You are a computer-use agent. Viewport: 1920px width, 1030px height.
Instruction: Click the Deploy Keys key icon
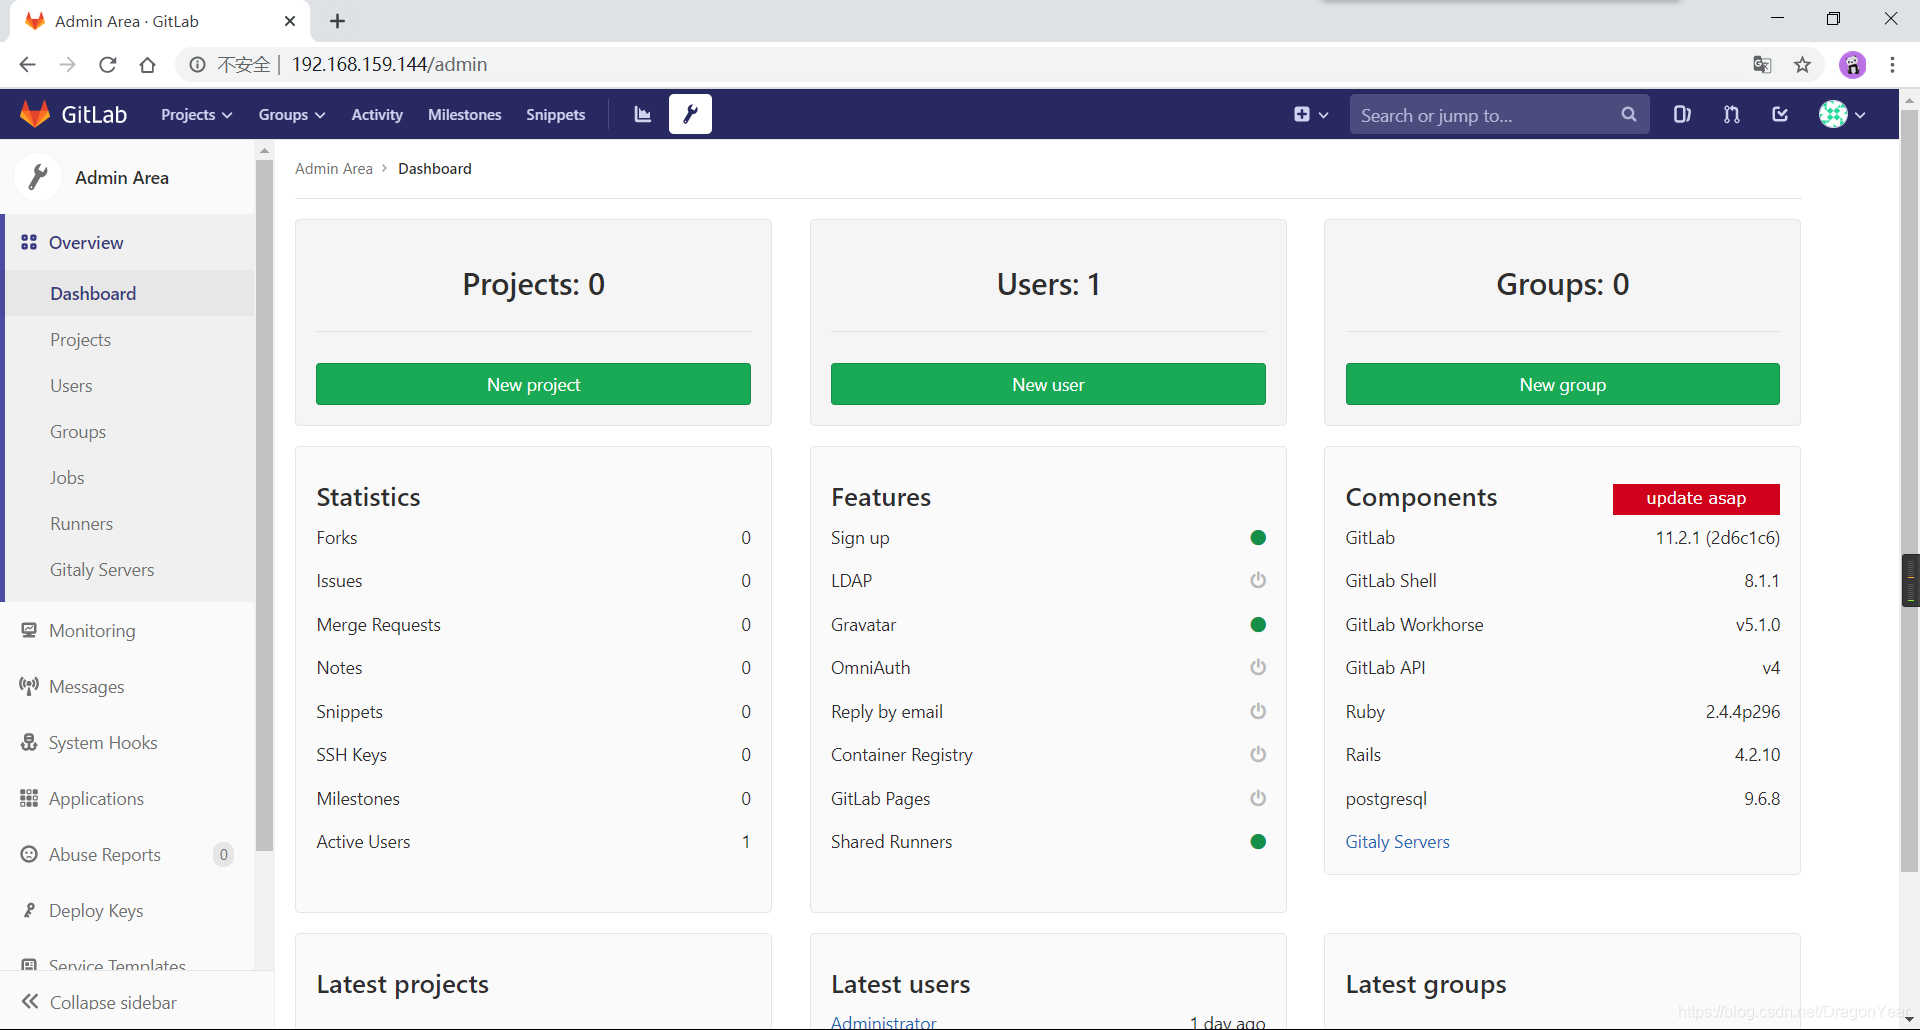point(29,910)
